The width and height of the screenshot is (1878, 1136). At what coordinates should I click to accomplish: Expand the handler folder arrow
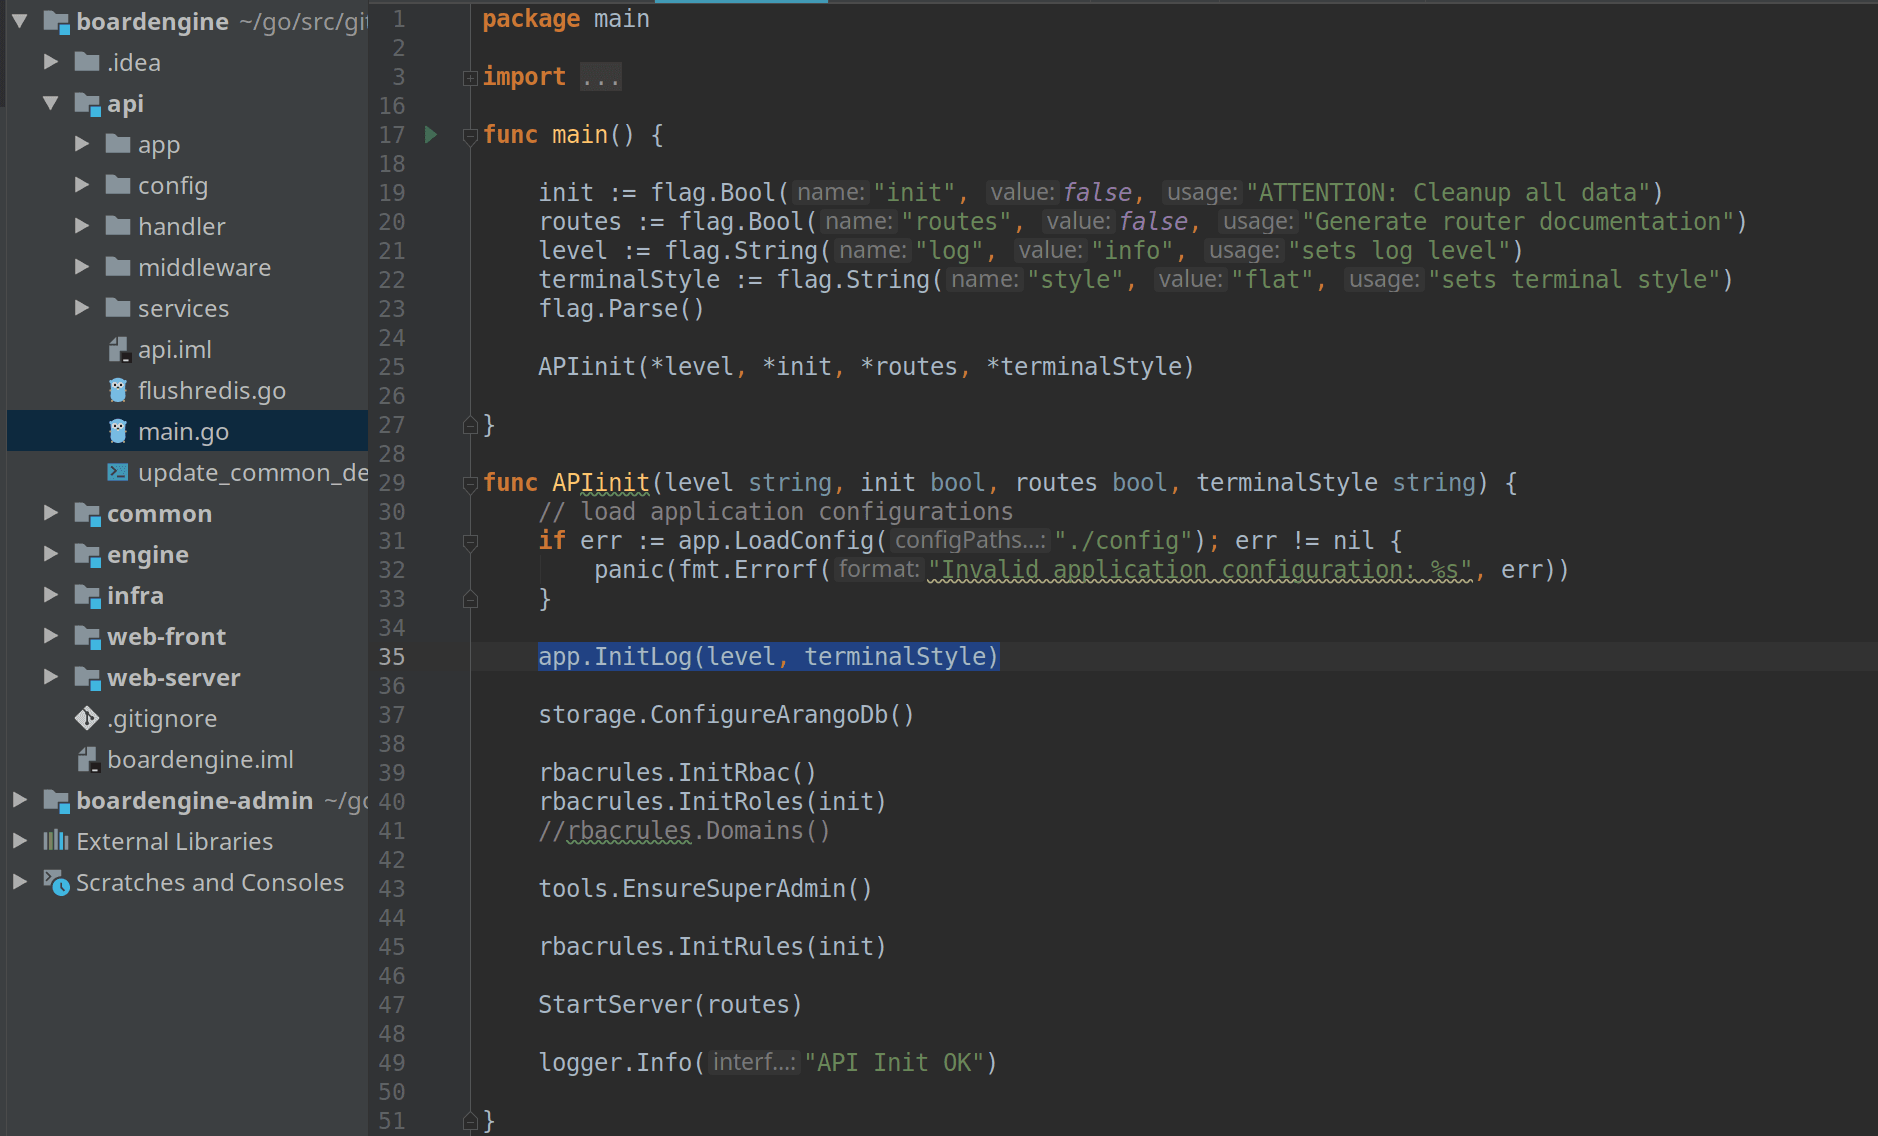tap(82, 226)
